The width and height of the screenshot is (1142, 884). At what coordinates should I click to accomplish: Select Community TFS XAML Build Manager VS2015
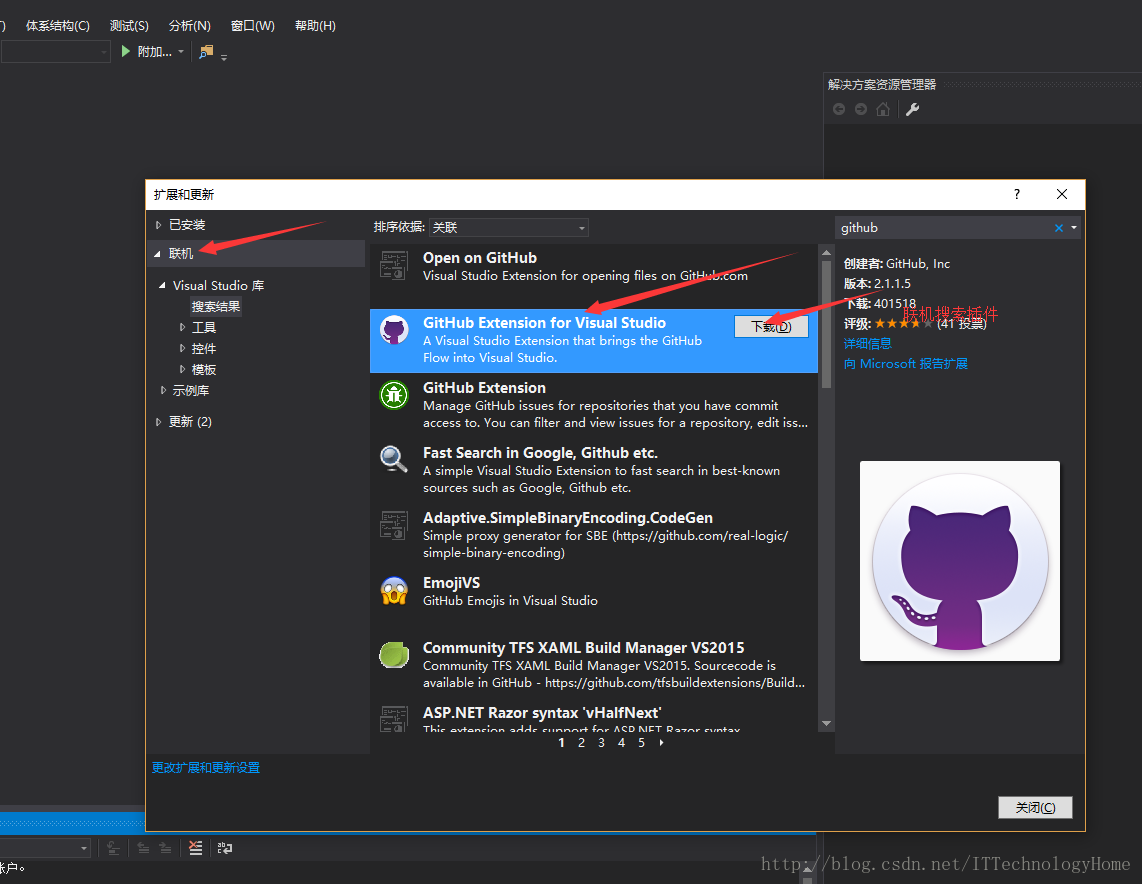coord(594,665)
